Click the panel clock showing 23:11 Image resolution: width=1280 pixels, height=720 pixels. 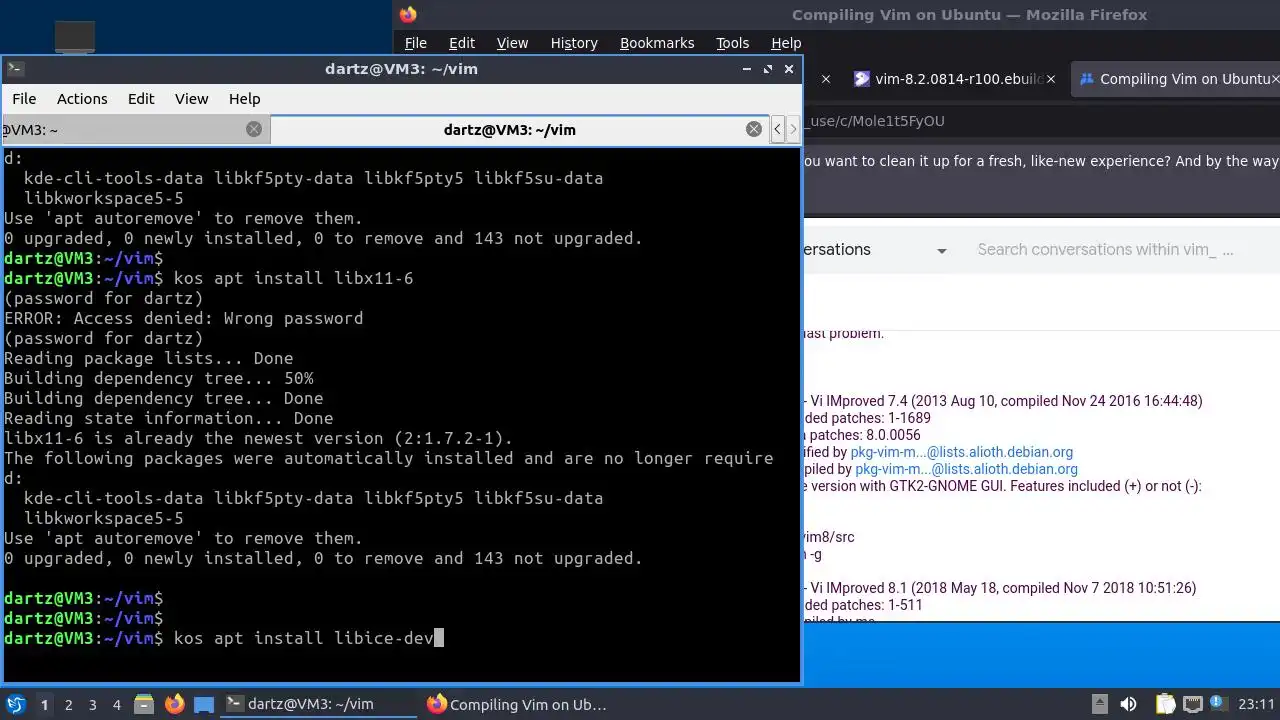(x=1257, y=704)
